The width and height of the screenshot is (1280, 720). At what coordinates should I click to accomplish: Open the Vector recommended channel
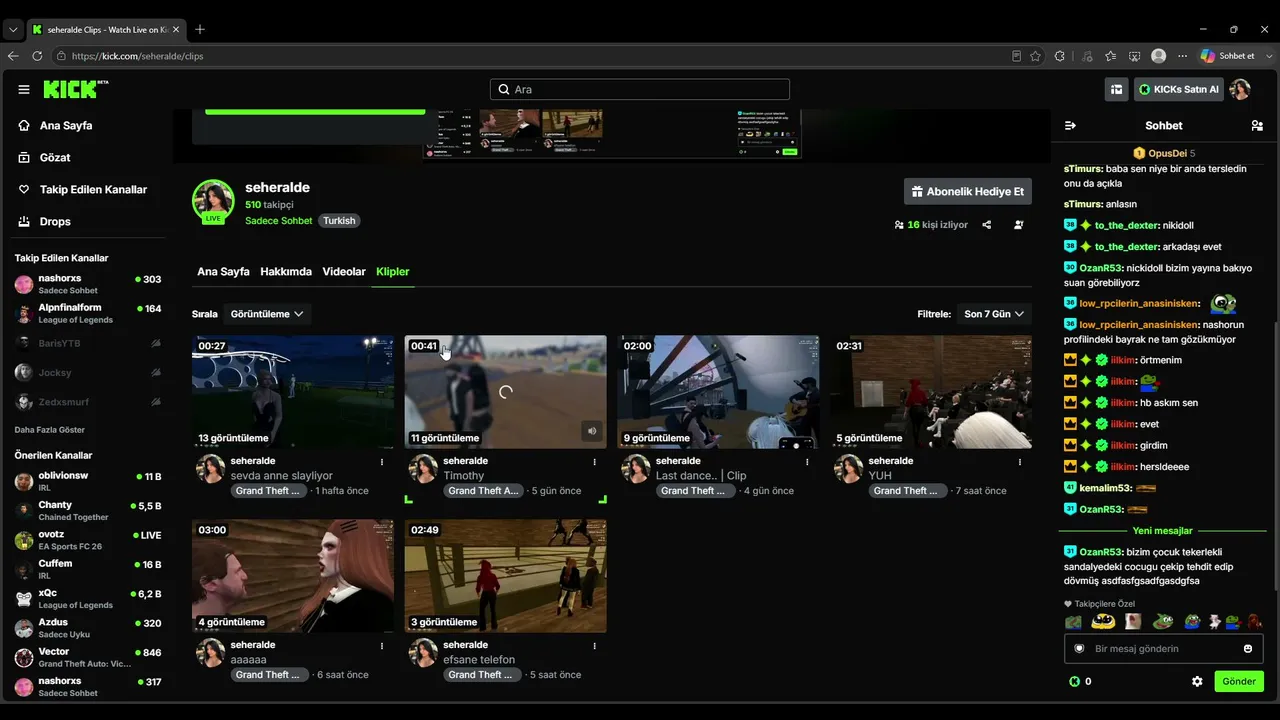(x=87, y=658)
